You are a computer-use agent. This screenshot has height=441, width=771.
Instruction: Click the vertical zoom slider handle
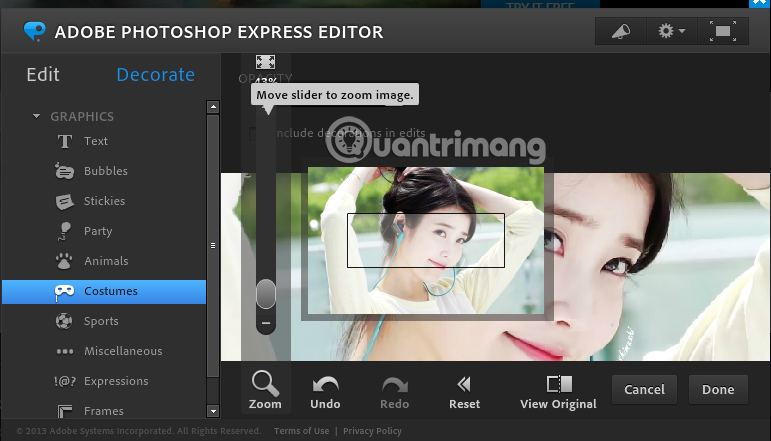pyautogui.click(x=266, y=294)
